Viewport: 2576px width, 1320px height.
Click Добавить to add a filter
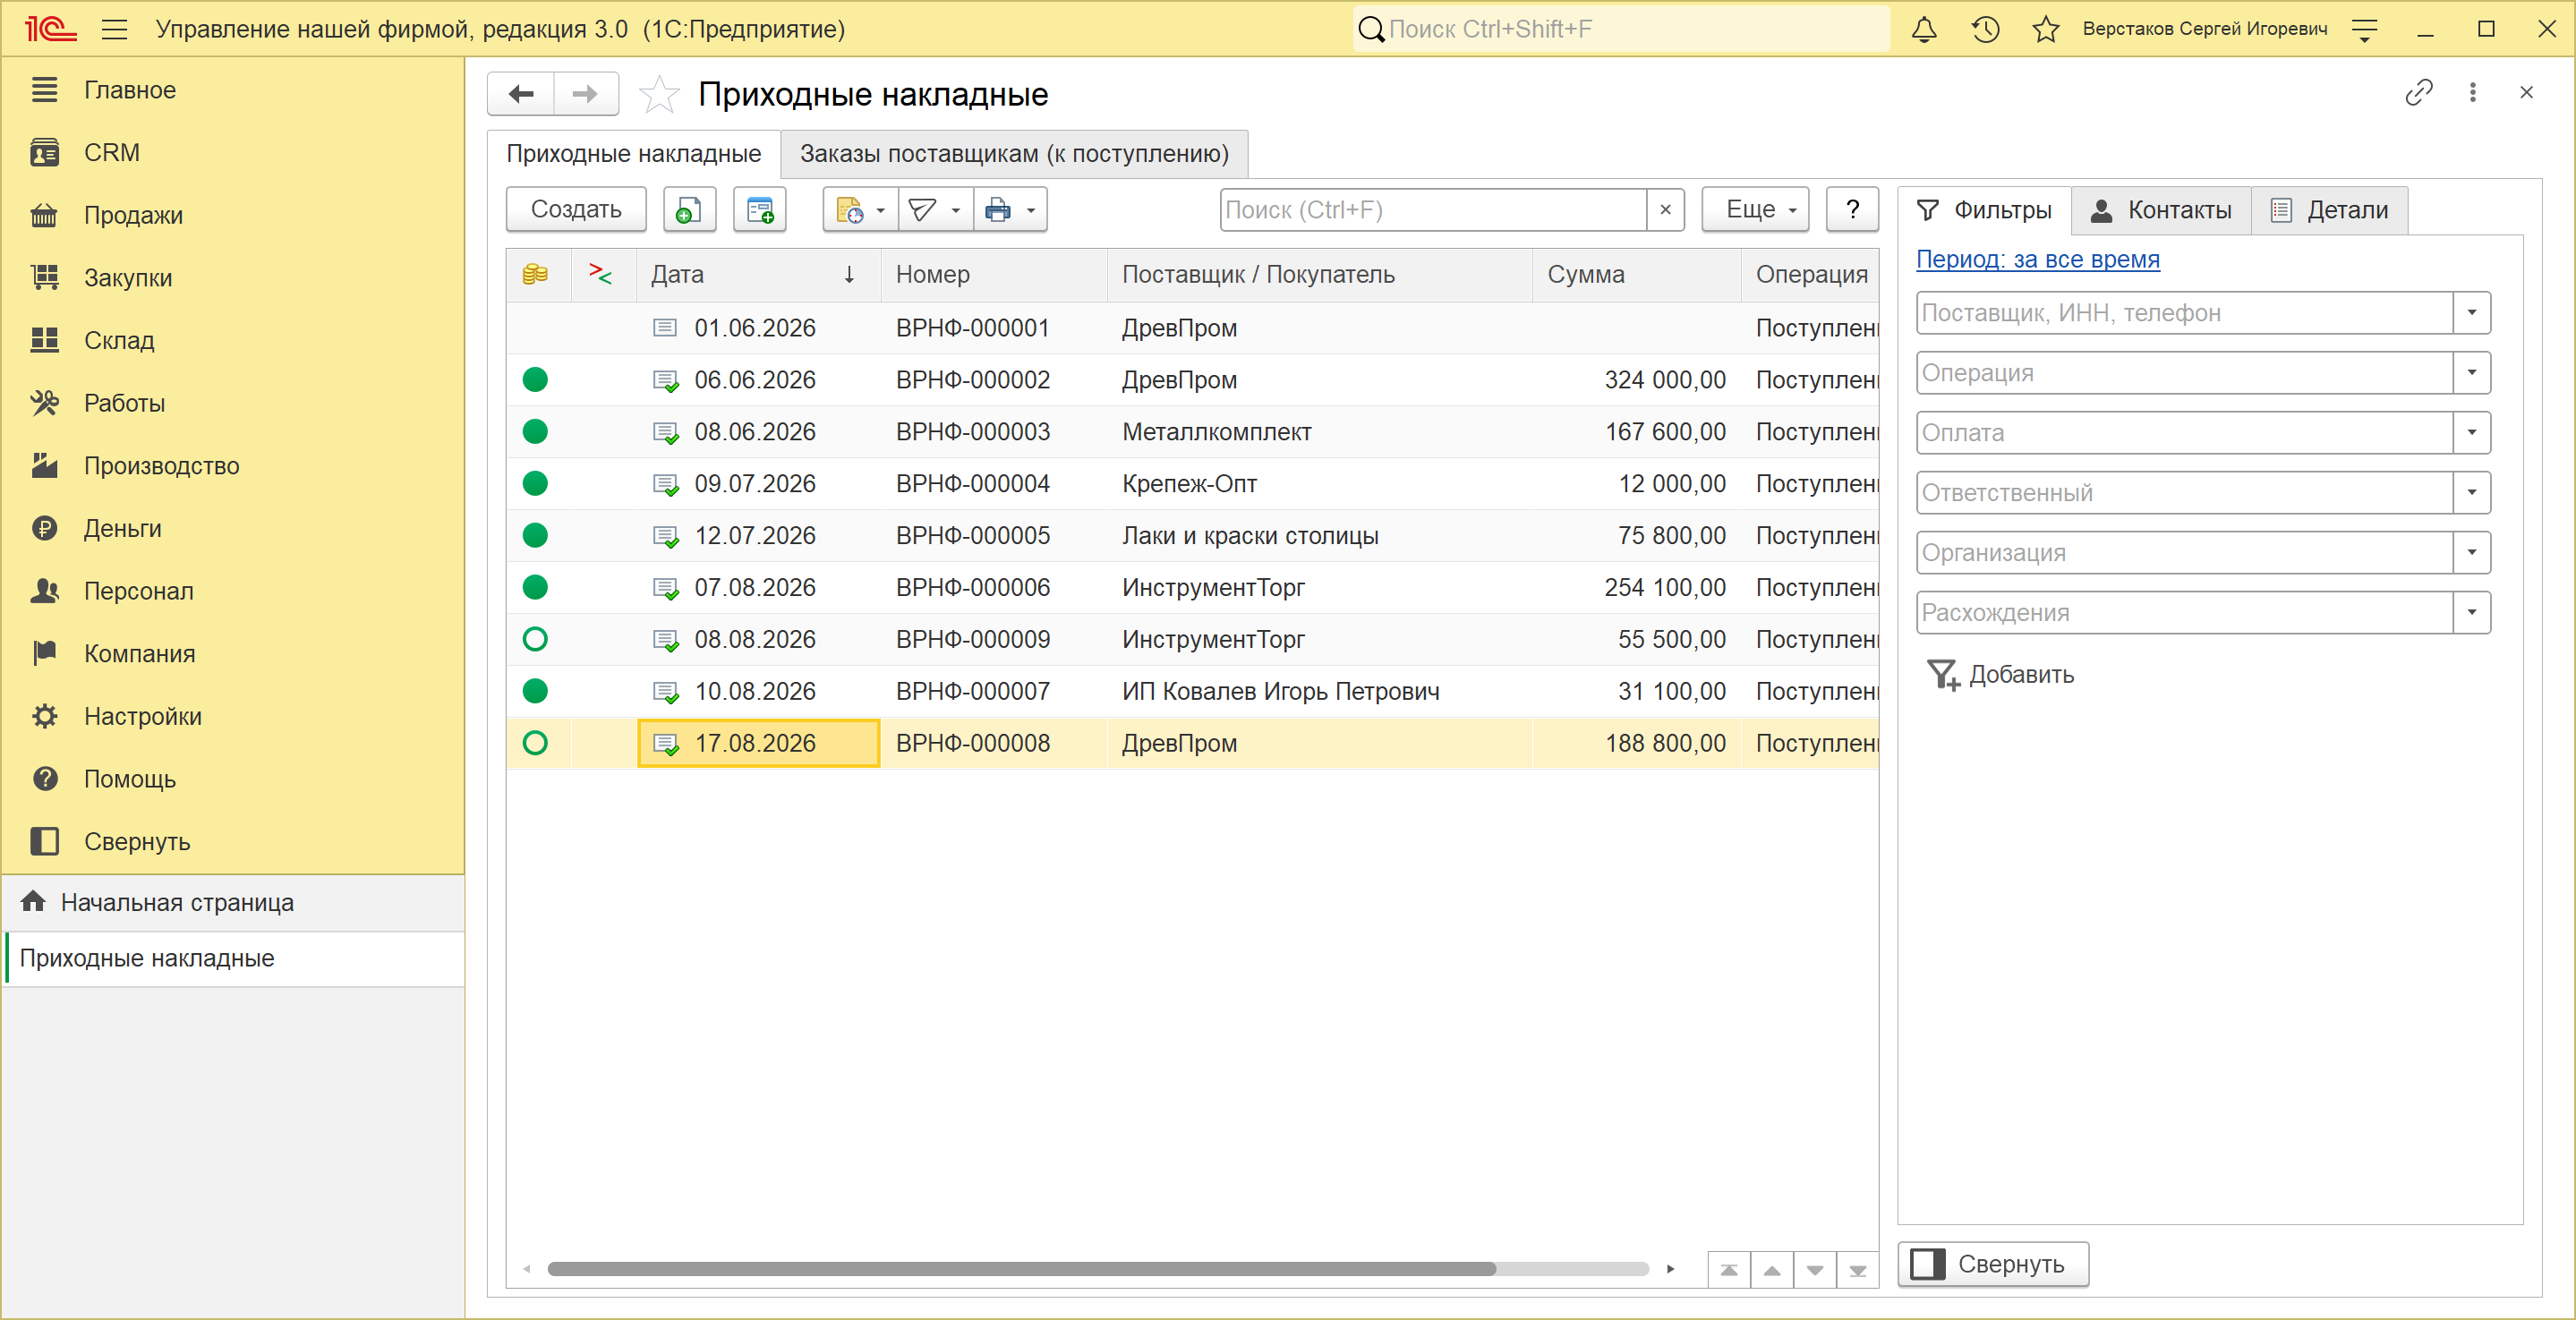coord(2001,675)
